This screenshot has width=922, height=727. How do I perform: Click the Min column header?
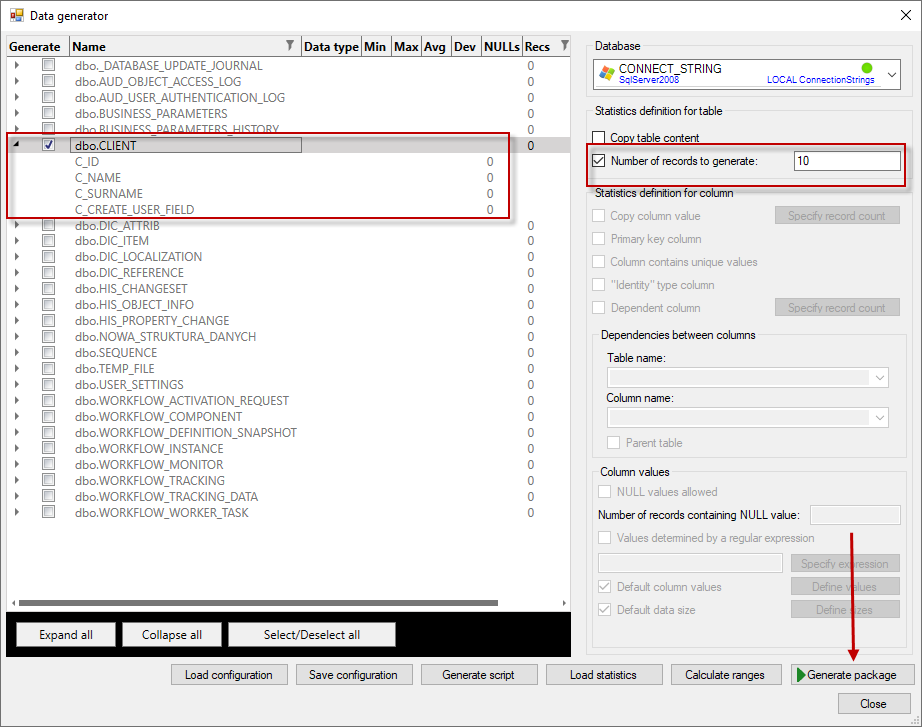point(375,46)
